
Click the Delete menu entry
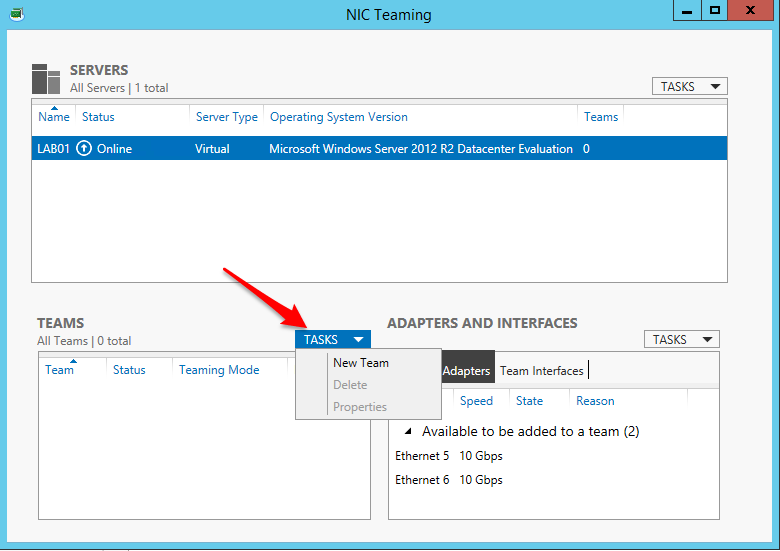pos(350,385)
